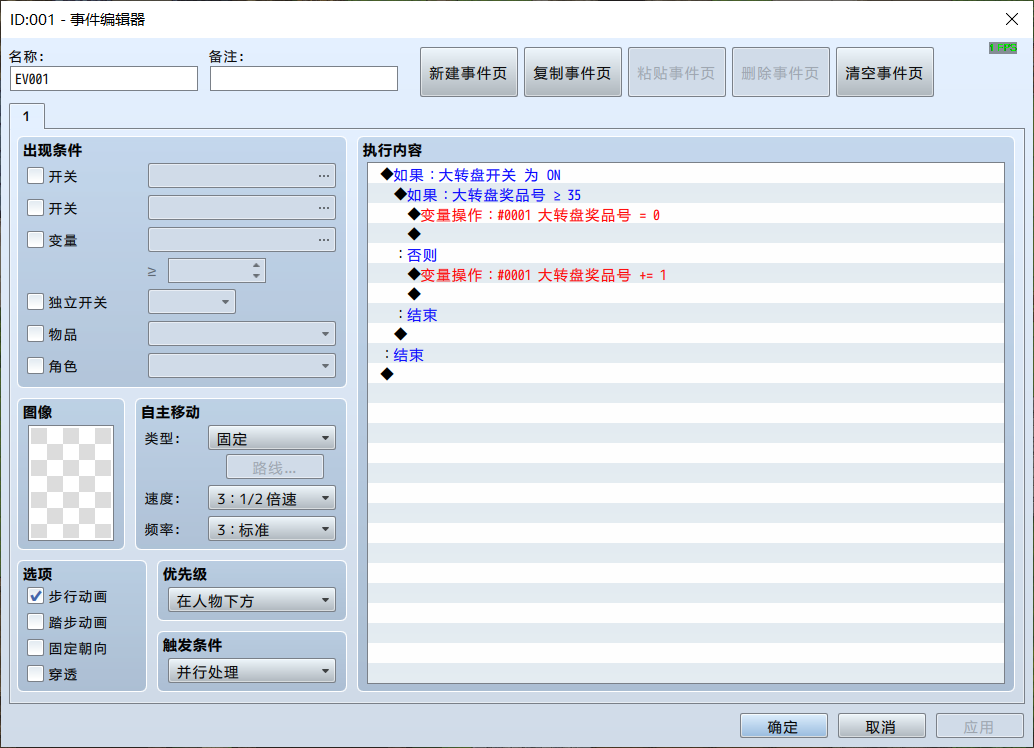The image size is (1034, 748).
Task: Focus the 名称 field containing EV001
Action: point(104,78)
